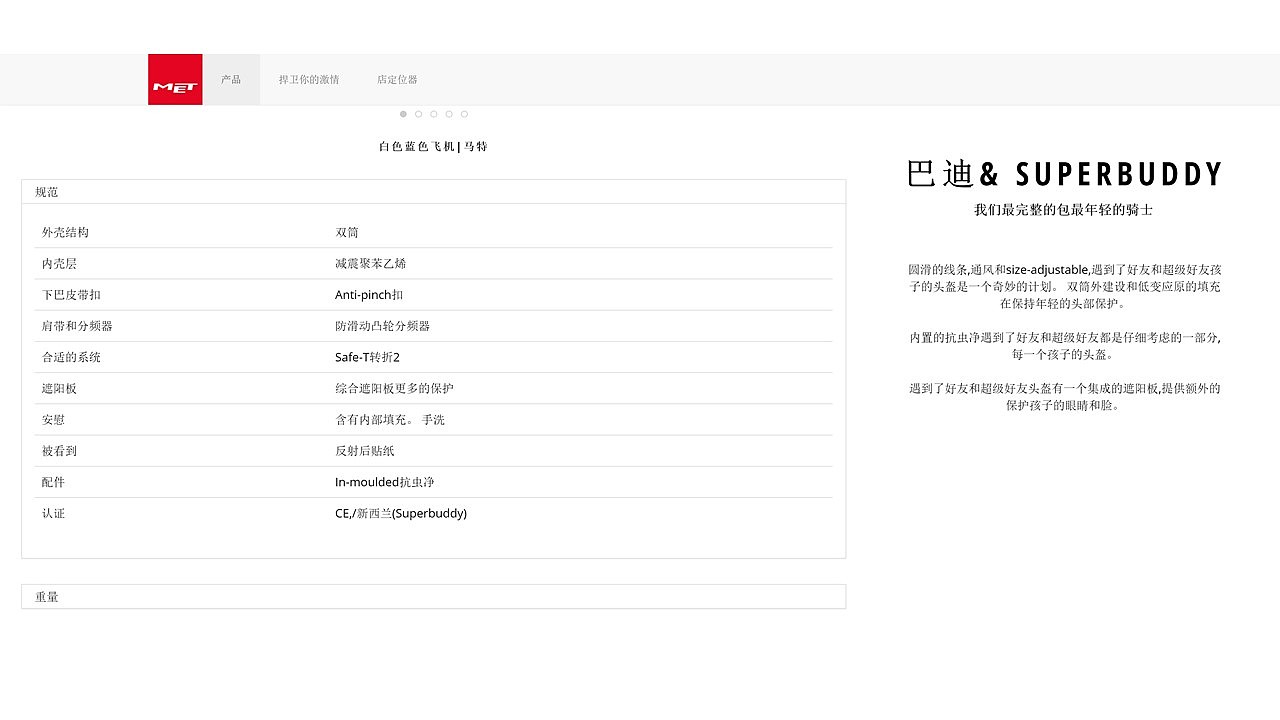Click the 白色蓝色飞机 | 马特 product title
Viewport: 1280px width, 720px height.
click(x=433, y=147)
